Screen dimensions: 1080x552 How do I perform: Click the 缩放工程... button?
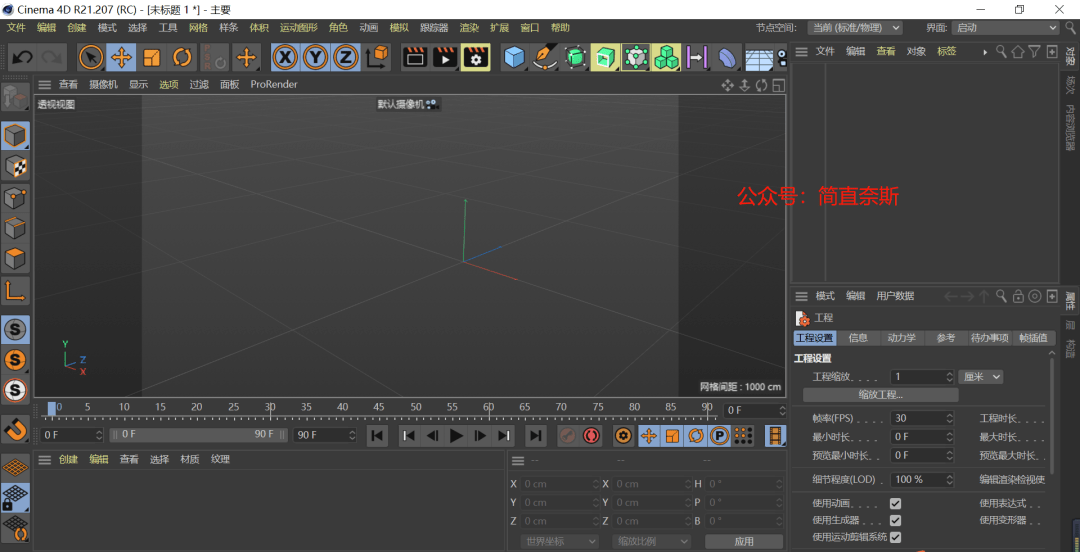[x=880, y=395]
